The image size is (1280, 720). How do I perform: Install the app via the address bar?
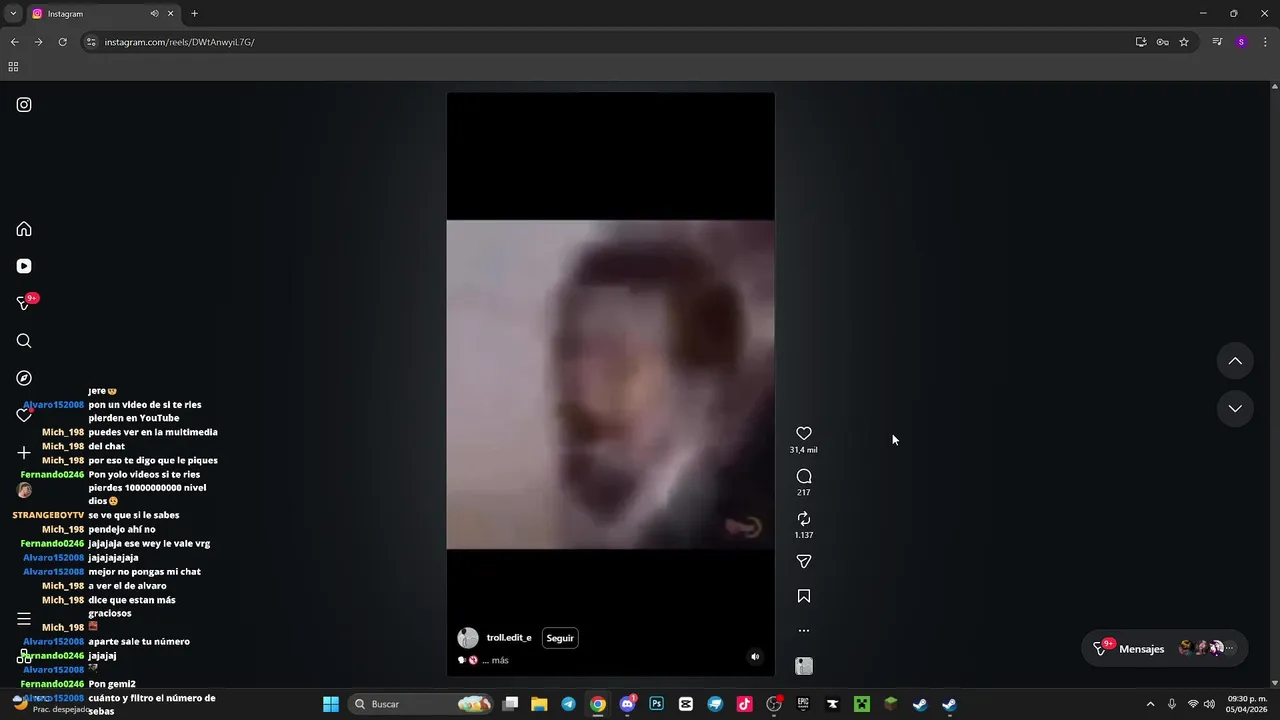1141,42
